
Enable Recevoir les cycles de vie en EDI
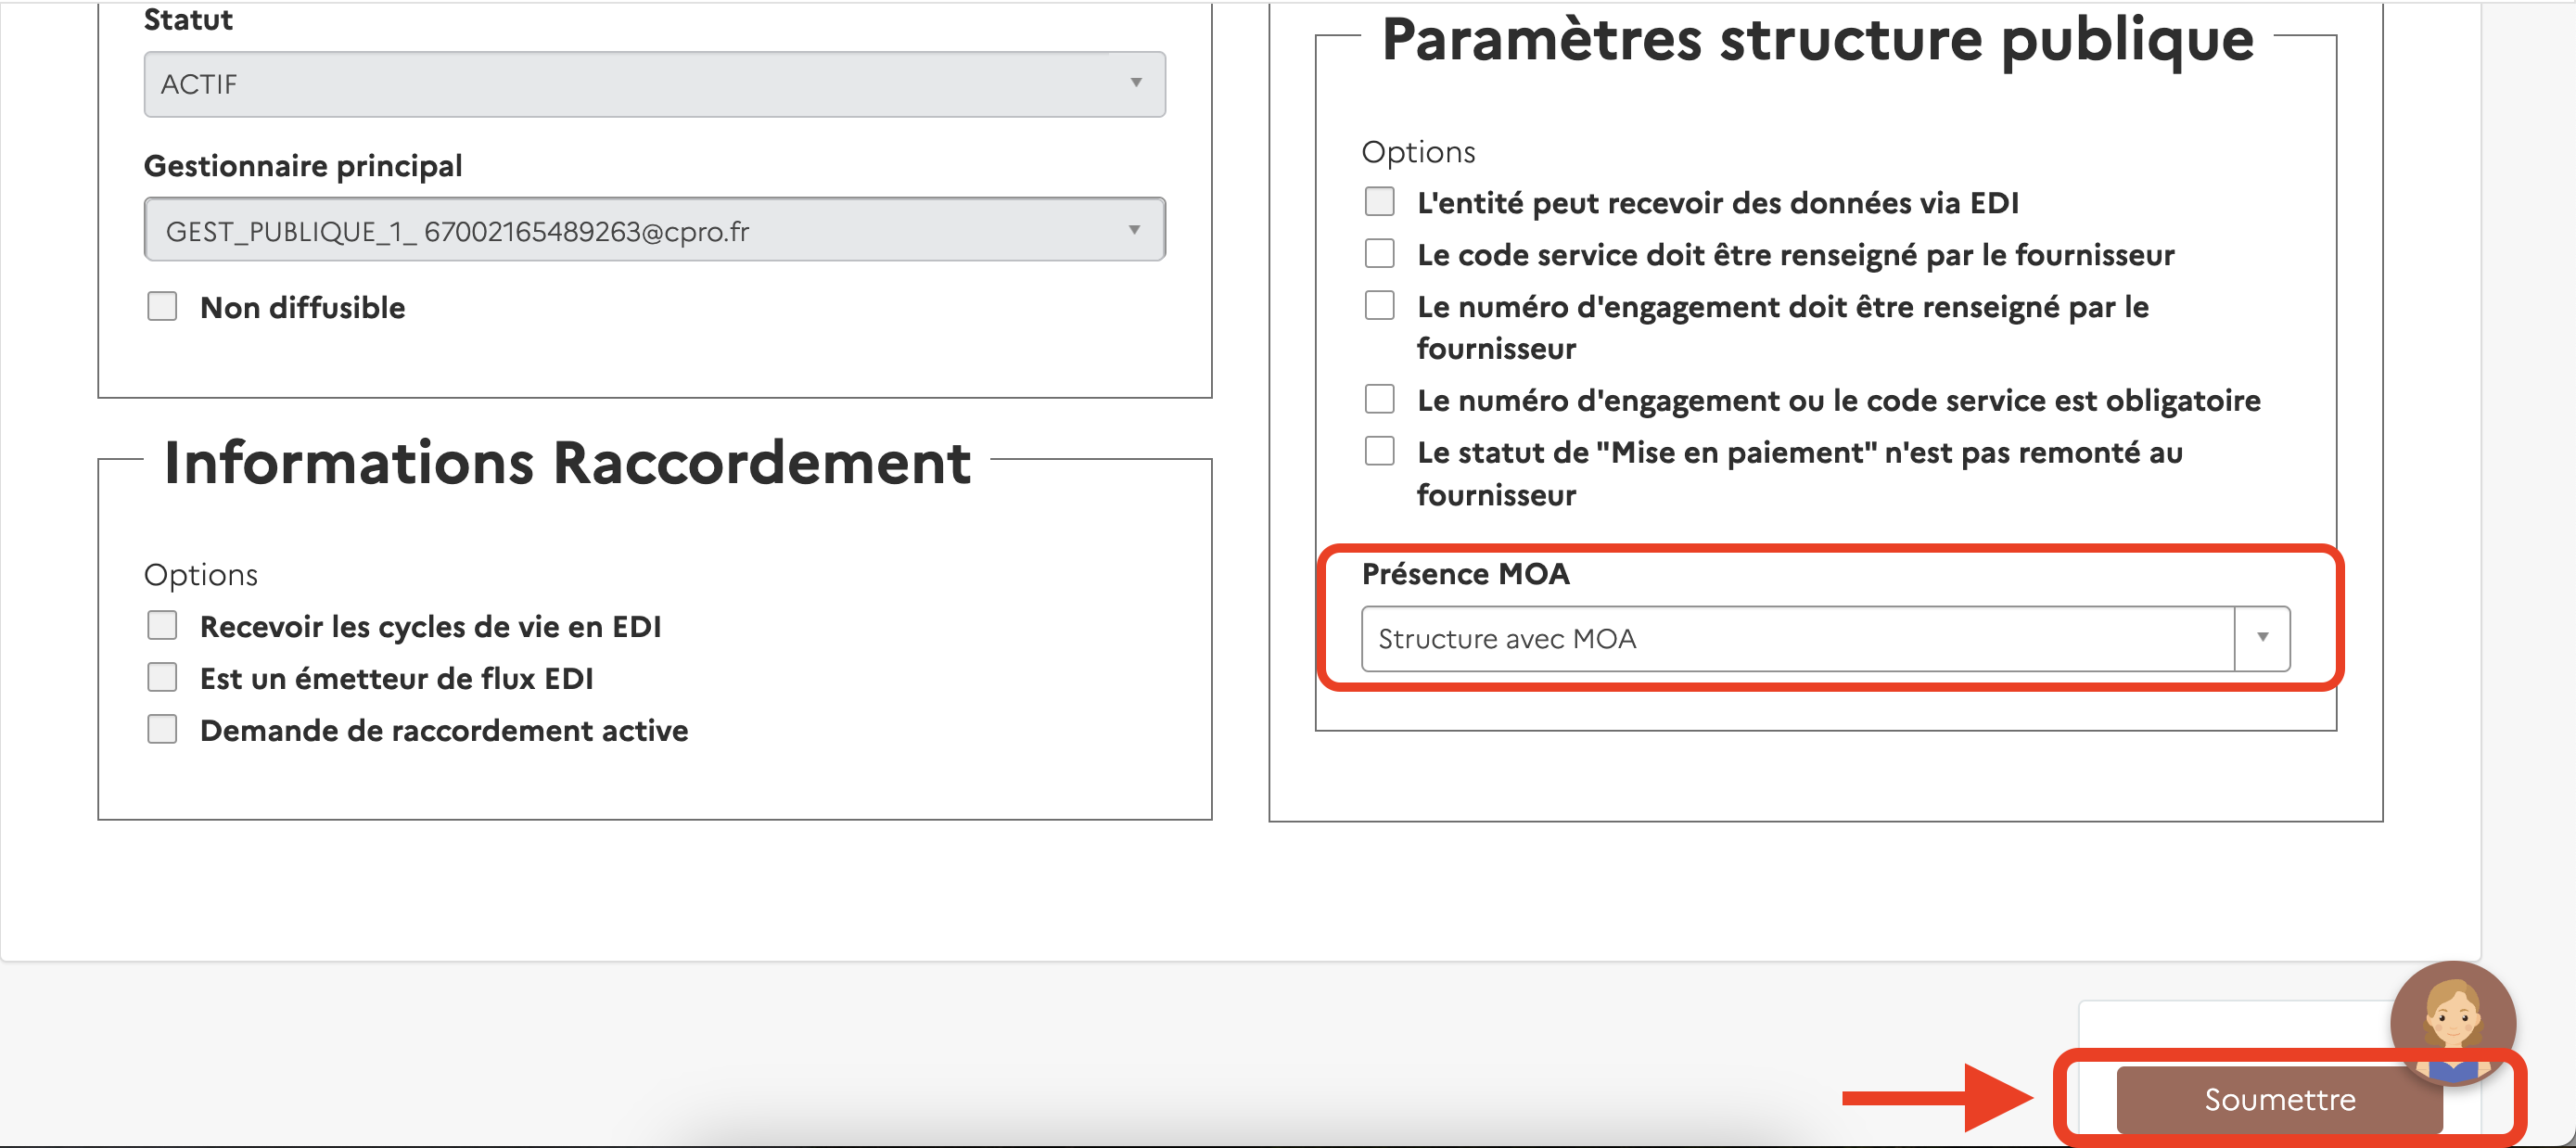click(162, 625)
